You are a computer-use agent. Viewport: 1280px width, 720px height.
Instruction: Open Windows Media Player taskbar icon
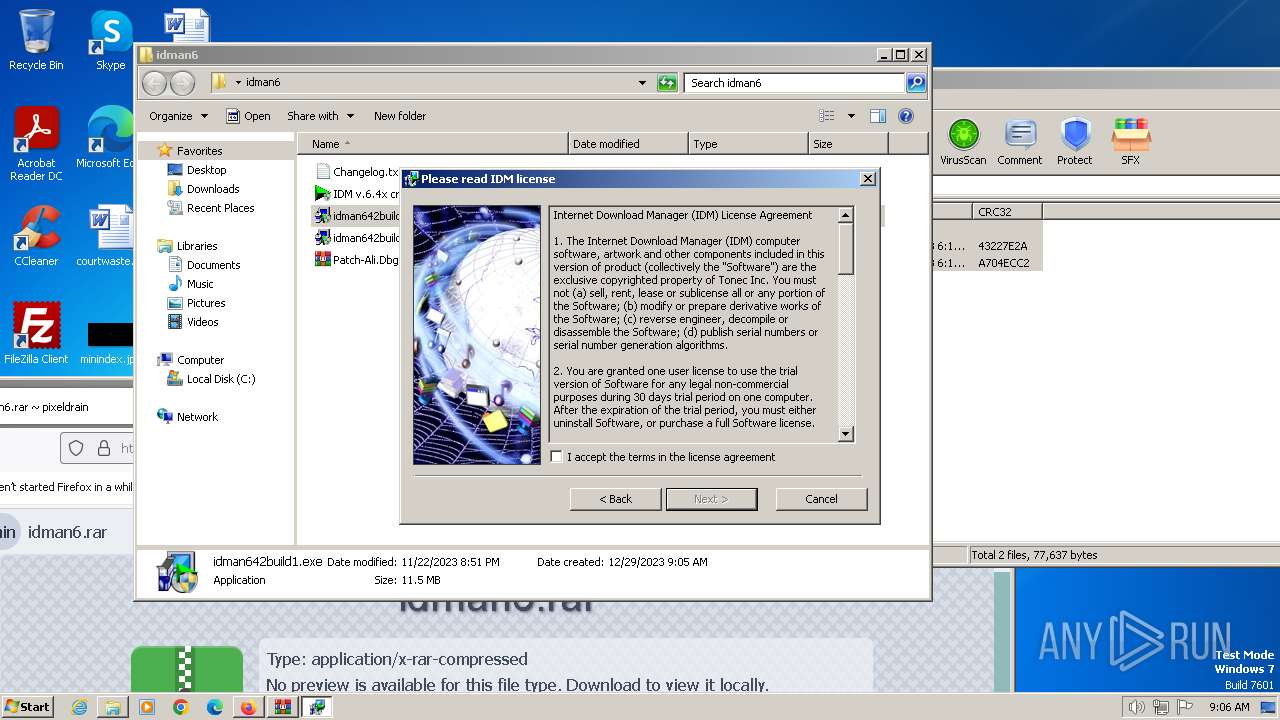click(147, 707)
